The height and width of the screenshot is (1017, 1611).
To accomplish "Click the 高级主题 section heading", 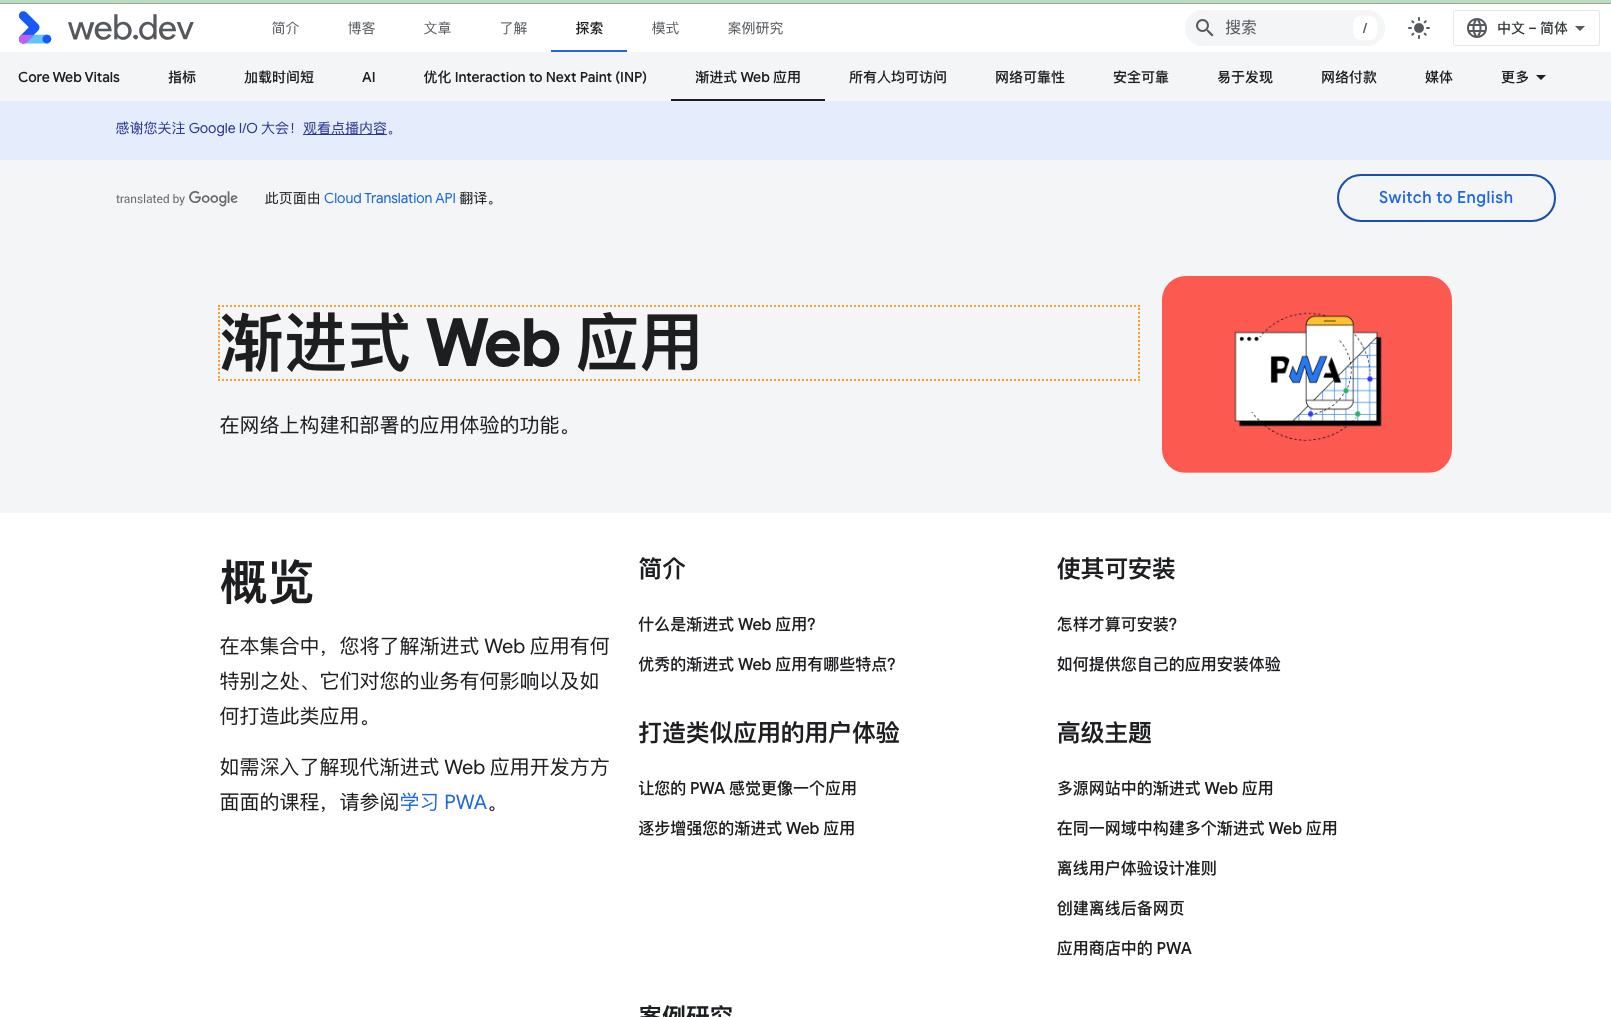I will (1104, 733).
